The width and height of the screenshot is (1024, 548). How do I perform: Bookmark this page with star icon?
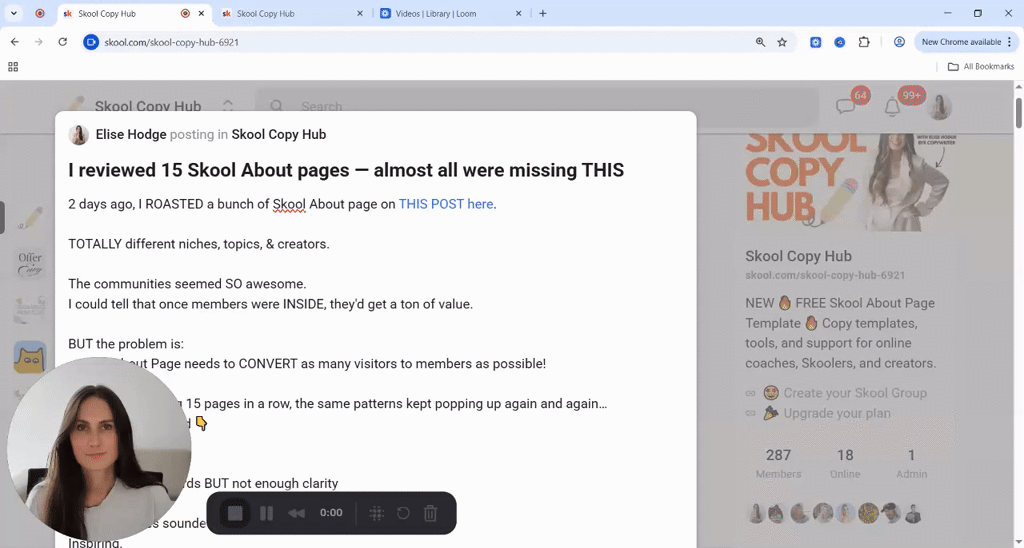(x=782, y=42)
